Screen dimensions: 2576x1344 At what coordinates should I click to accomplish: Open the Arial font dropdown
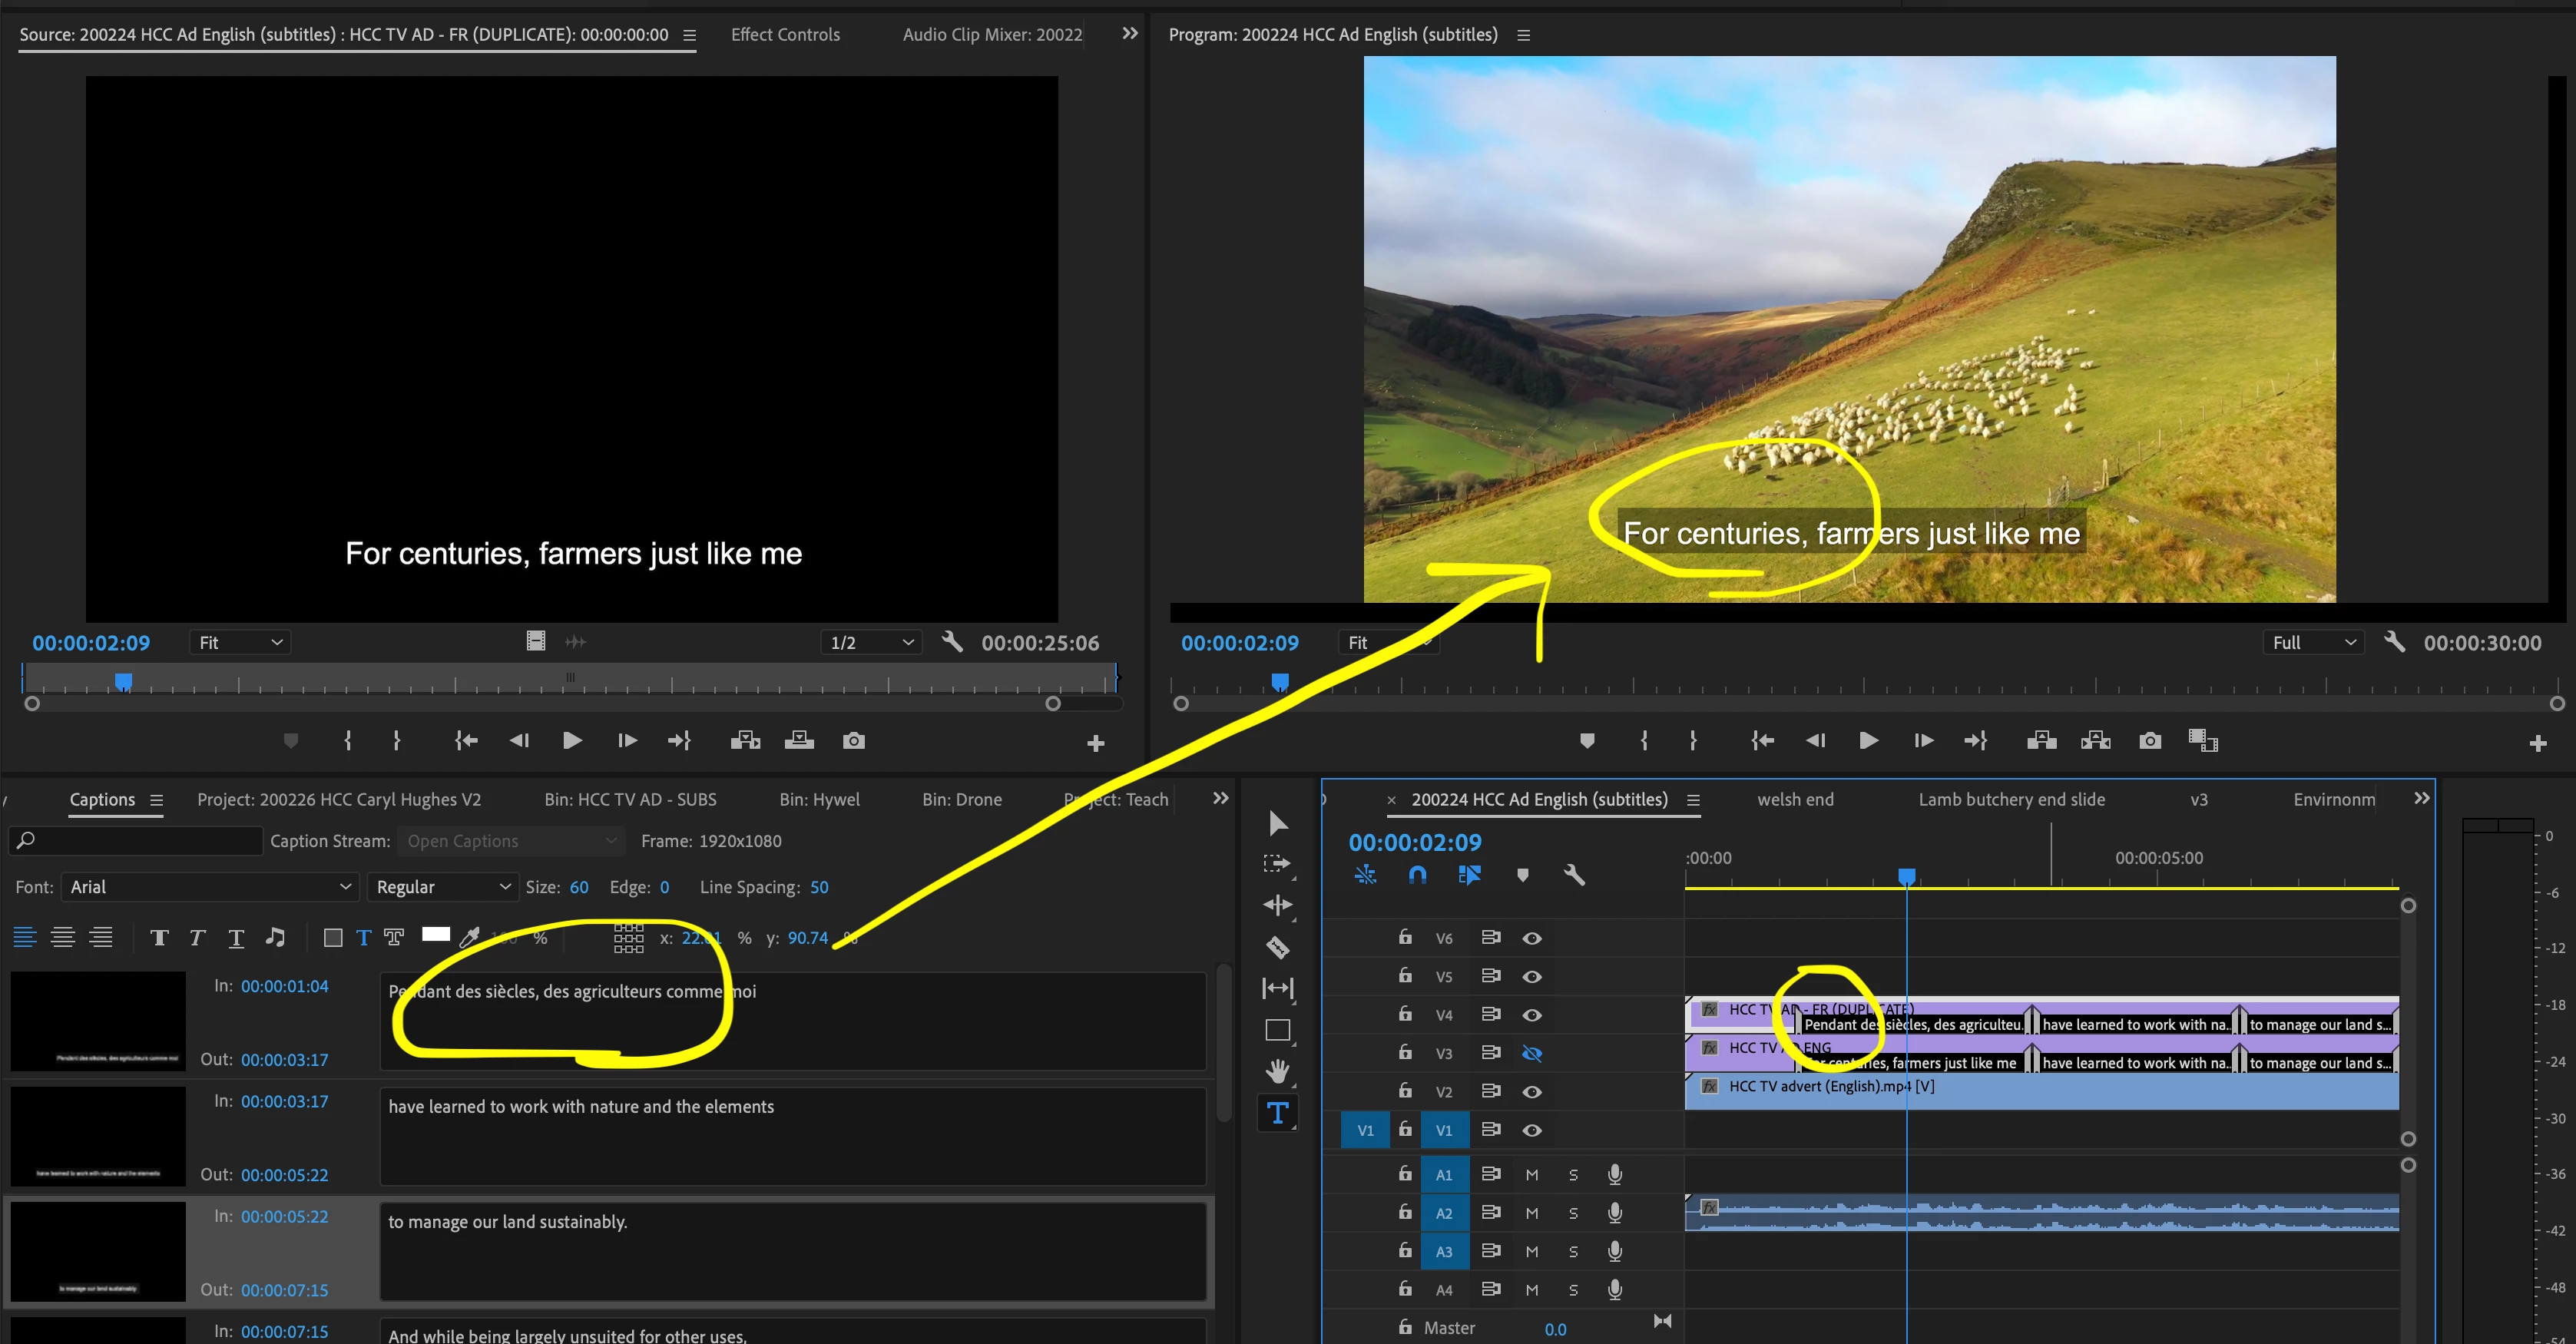209,887
